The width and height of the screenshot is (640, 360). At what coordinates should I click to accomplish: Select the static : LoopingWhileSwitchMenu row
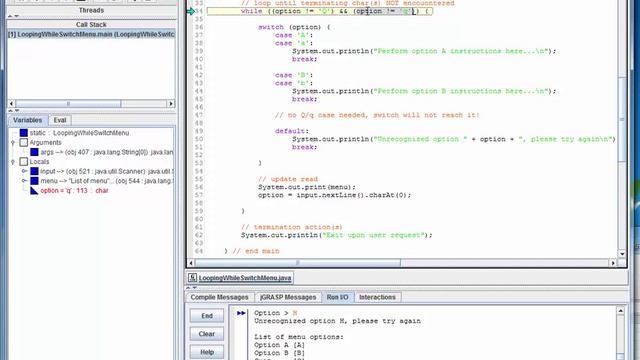point(79,133)
